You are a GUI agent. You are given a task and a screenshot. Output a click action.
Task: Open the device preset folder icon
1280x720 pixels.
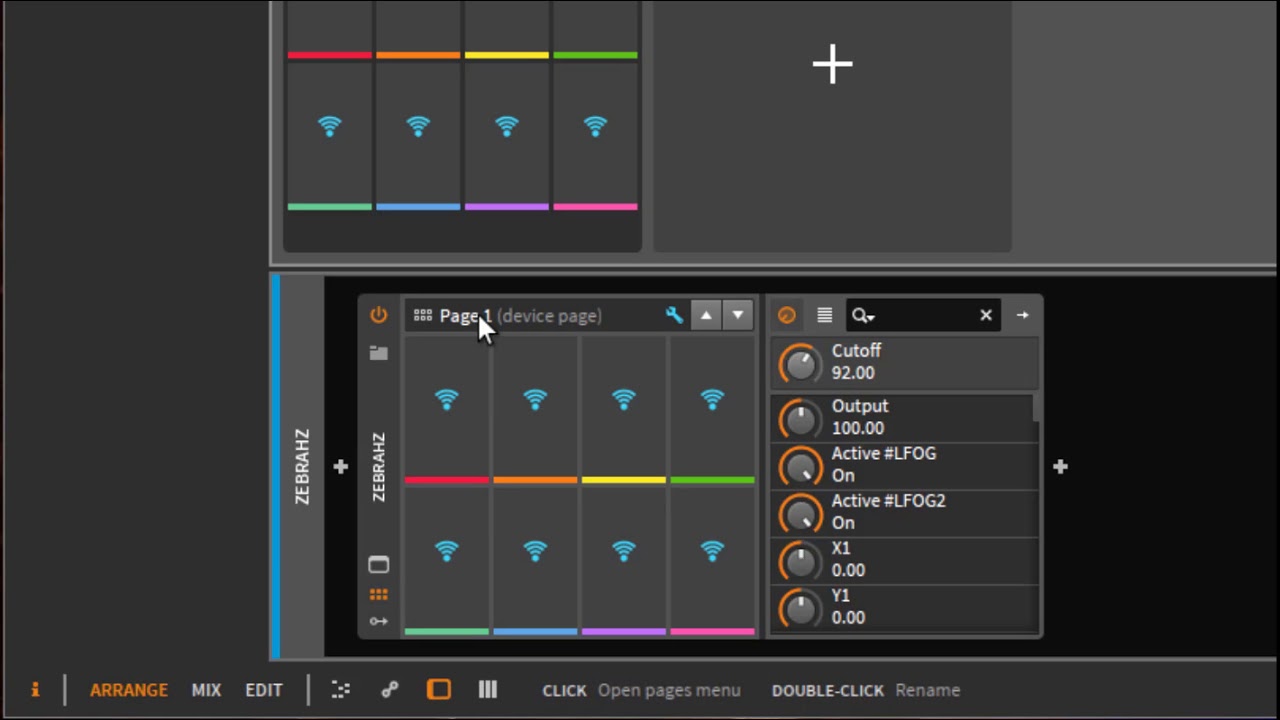click(378, 353)
